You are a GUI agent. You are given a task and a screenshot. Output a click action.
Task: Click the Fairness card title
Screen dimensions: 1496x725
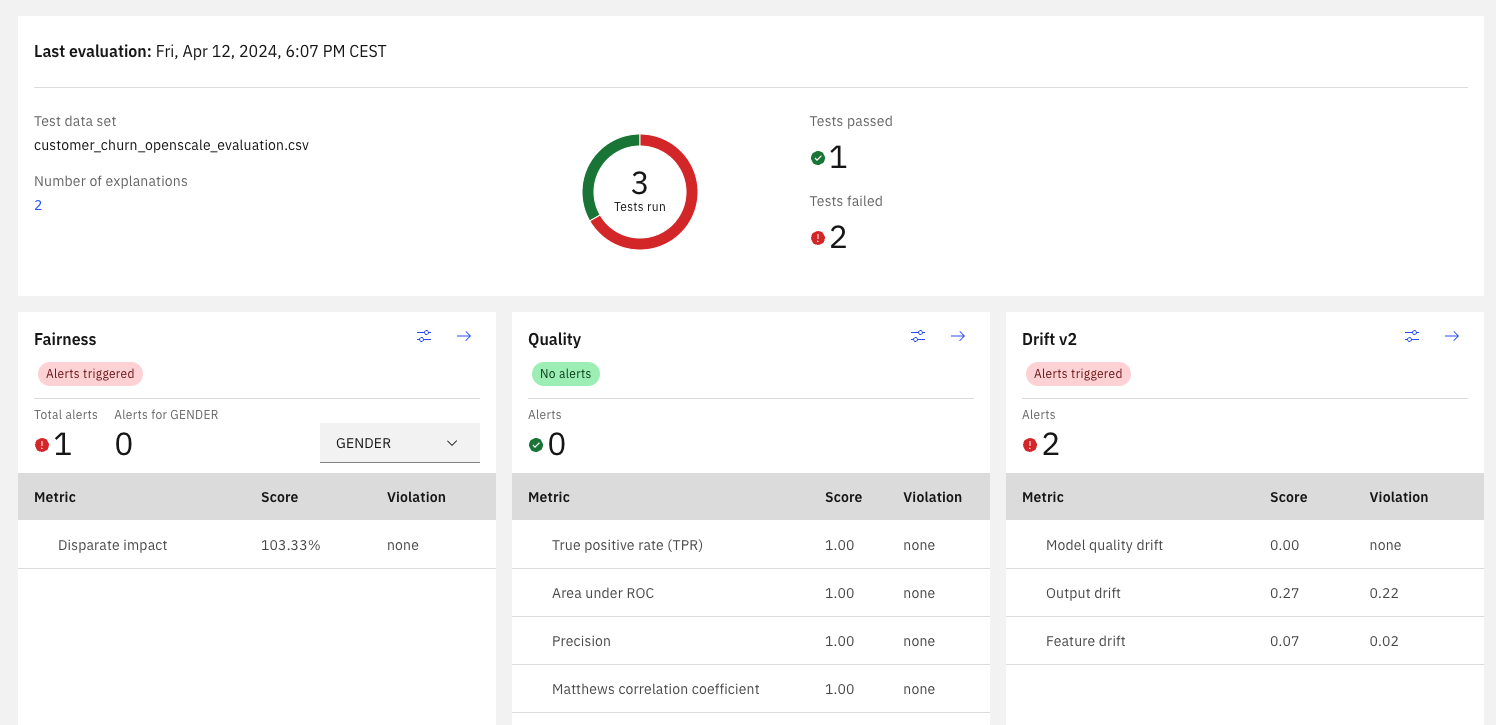tap(65, 339)
